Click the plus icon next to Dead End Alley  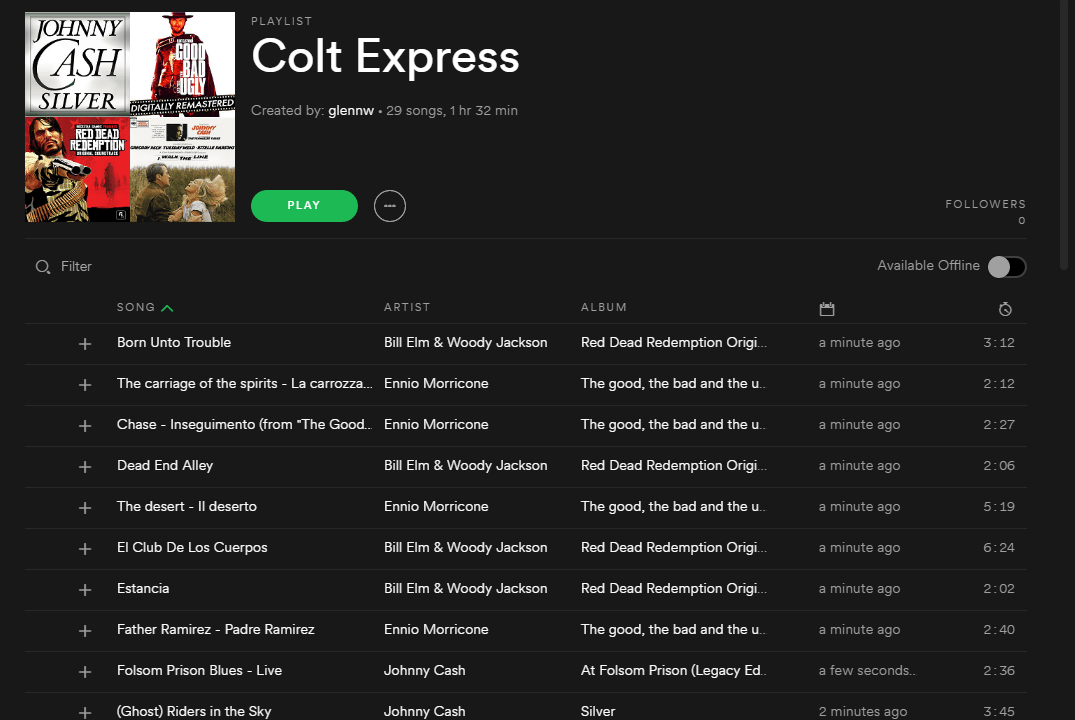click(x=85, y=467)
